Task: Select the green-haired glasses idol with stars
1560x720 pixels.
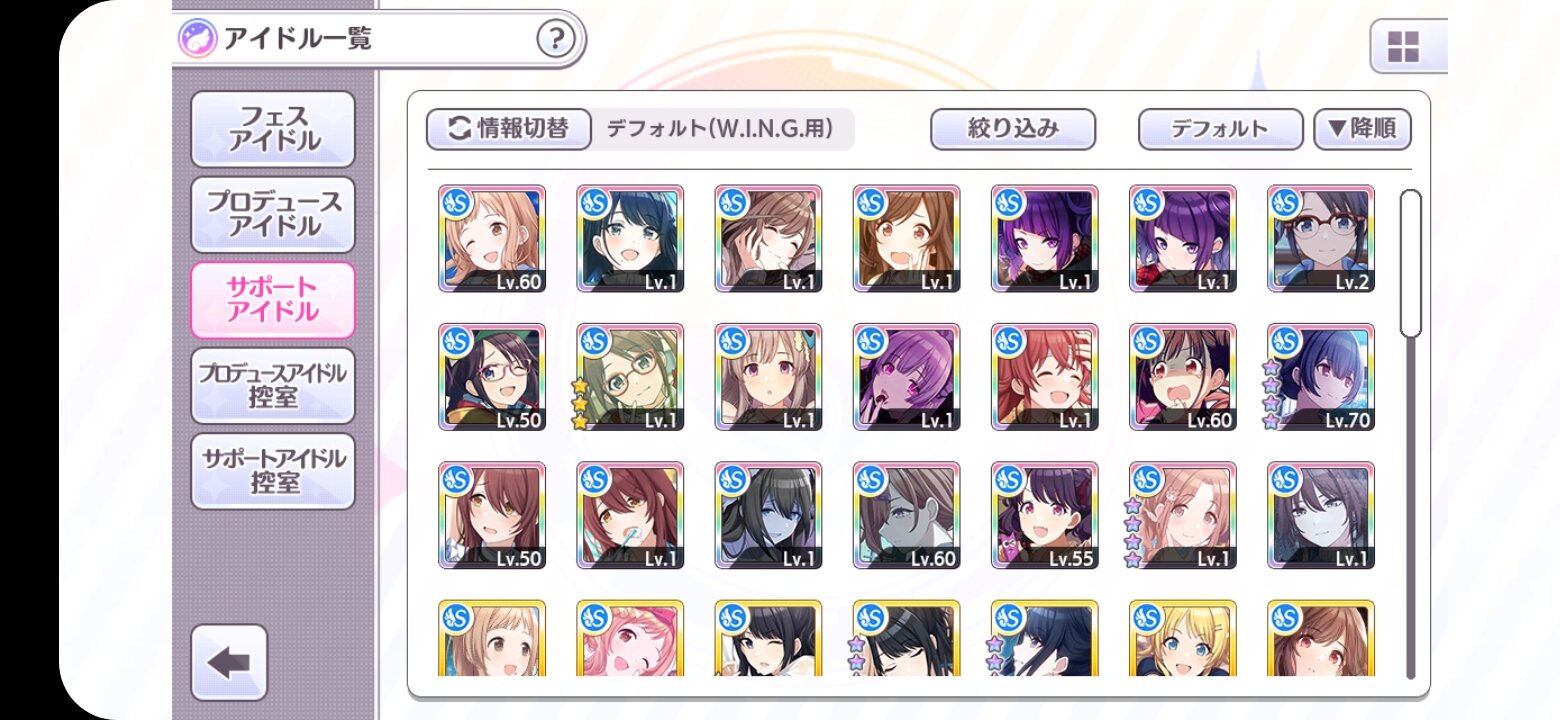Action: (631, 377)
